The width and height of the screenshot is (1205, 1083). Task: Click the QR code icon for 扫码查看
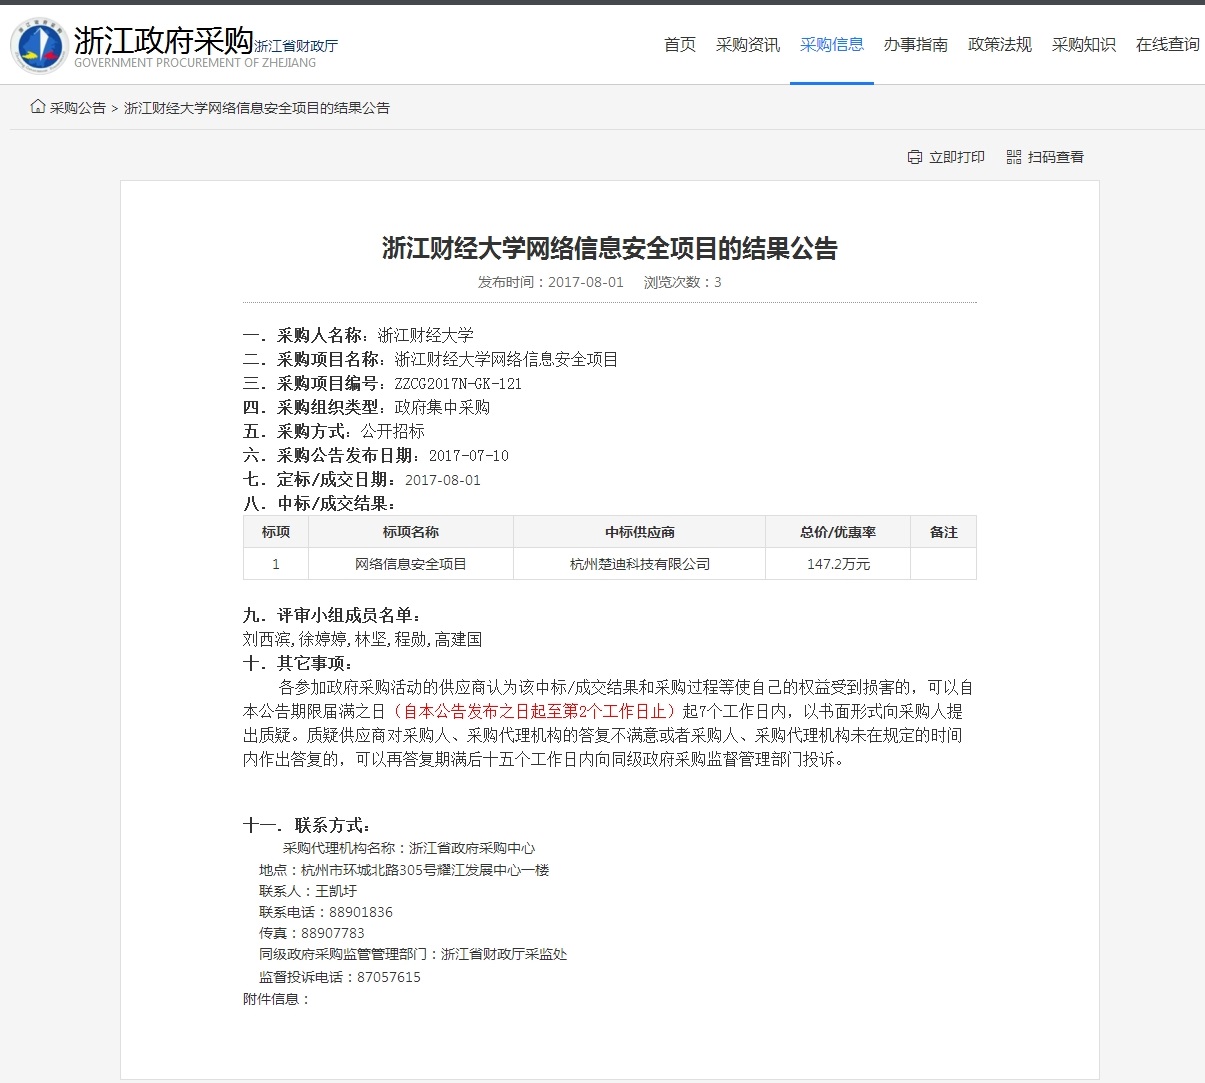click(x=1014, y=157)
